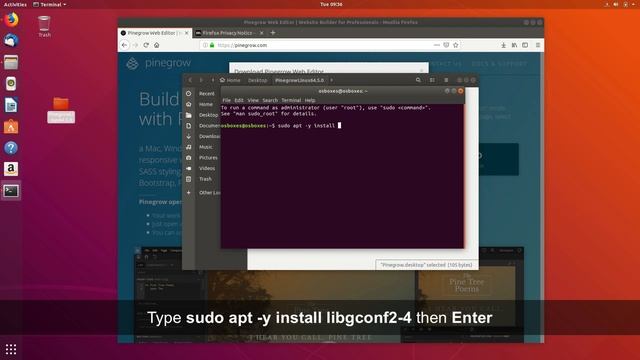Open Ubuntu Software from the dock

point(11,127)
